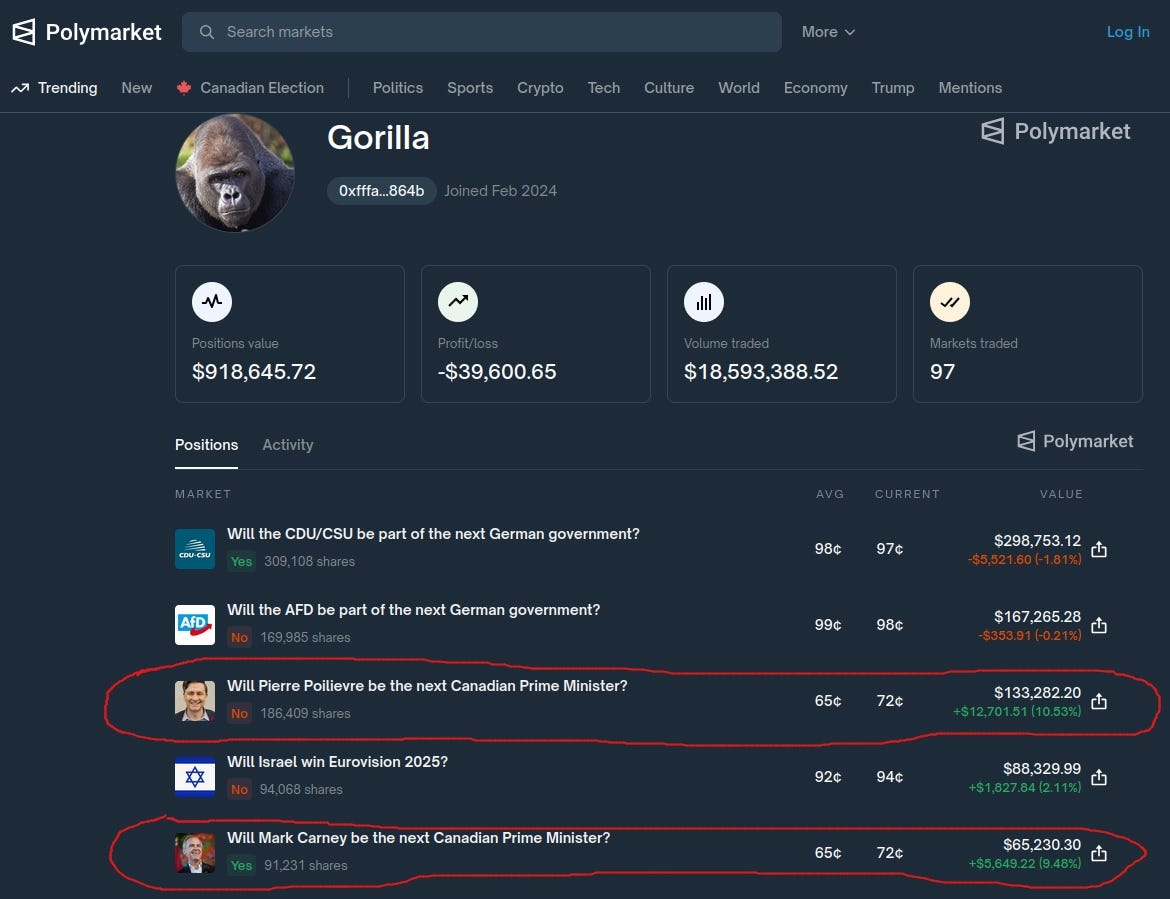Open the Tech category
The width and height of the screenshot is (1170, 899).
[604, 88]
